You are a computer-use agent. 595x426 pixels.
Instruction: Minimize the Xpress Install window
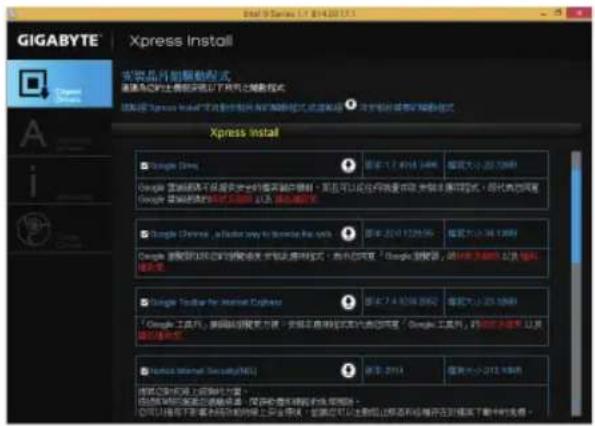(543, 14)
